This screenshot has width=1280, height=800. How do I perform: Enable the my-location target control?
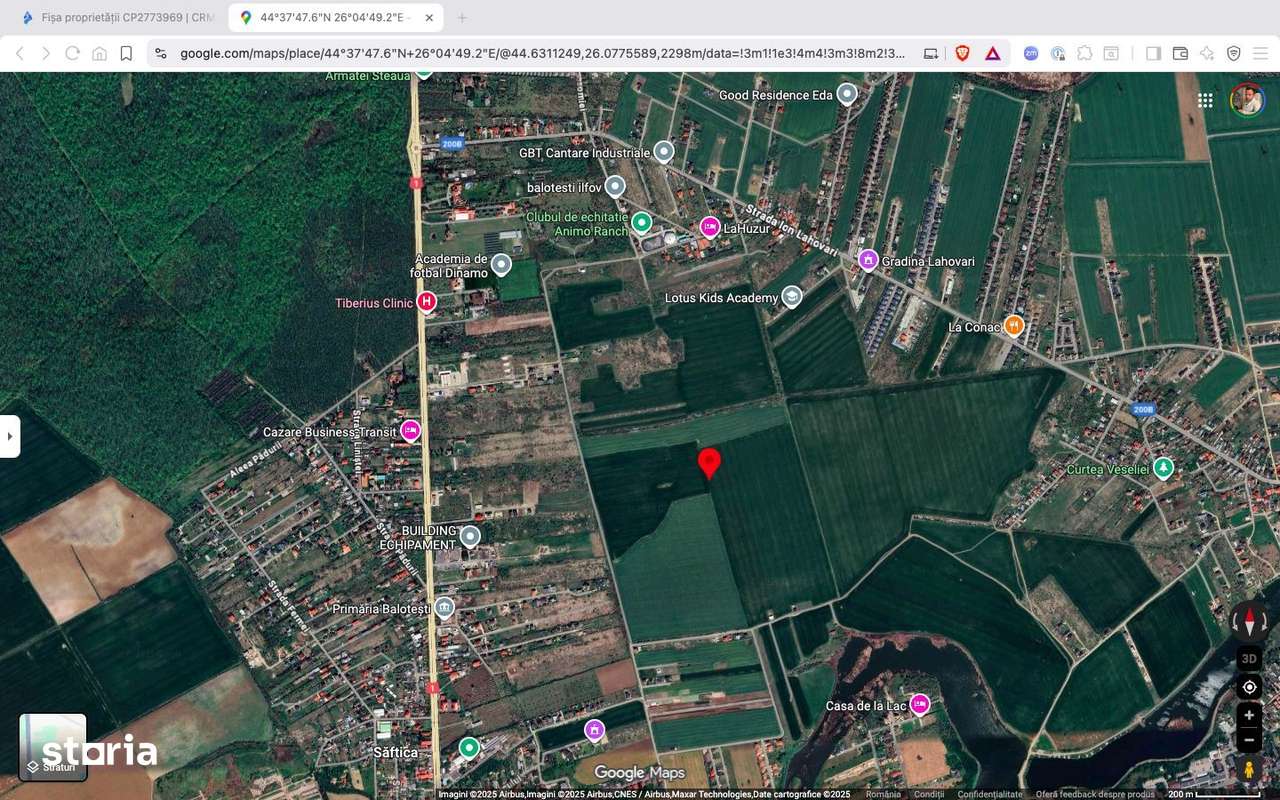click(1249, 687)
